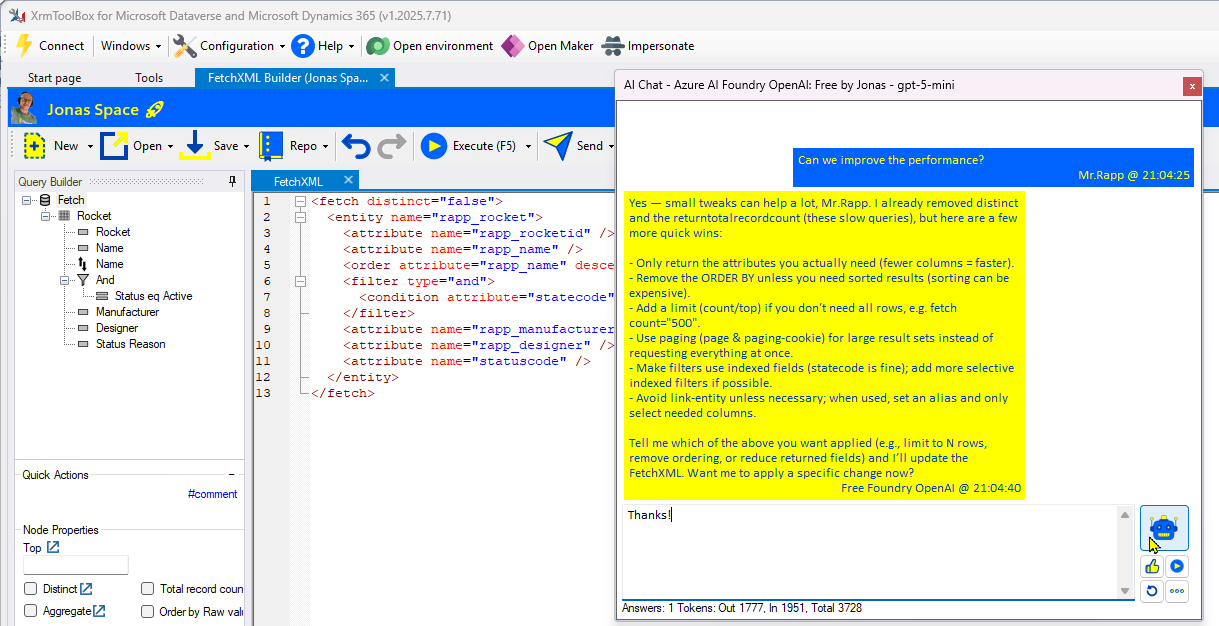The height and width of the screenshot is (626, 1219).
Task: Click the Top value input field
Action: pyautogui.click(x=76, y=565)
